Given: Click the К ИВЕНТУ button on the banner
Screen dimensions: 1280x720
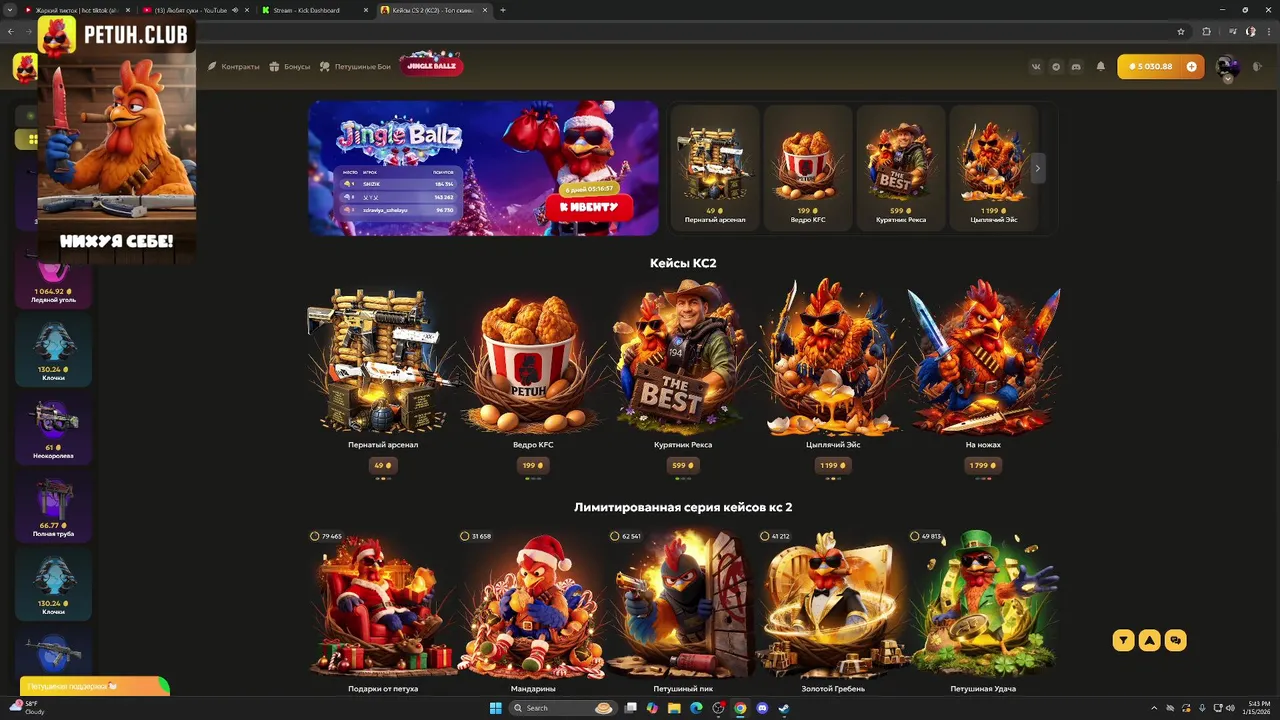Looking at the screenshot, I should pos(589,207).
